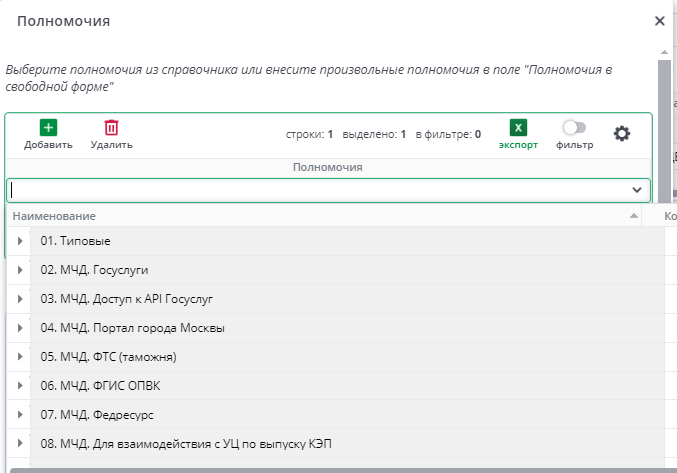Export the table via the Excel icon
The height and width of the screenshot is (473, 677).
[x=518, y=128]
